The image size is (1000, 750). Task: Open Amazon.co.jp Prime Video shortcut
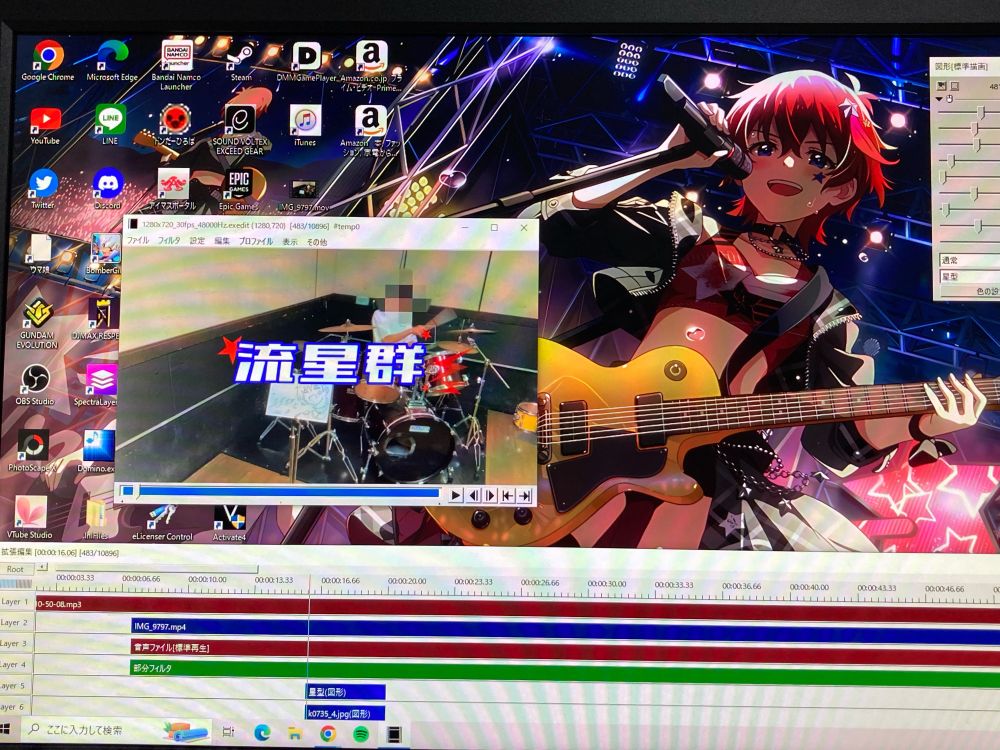tap(371, 66)
